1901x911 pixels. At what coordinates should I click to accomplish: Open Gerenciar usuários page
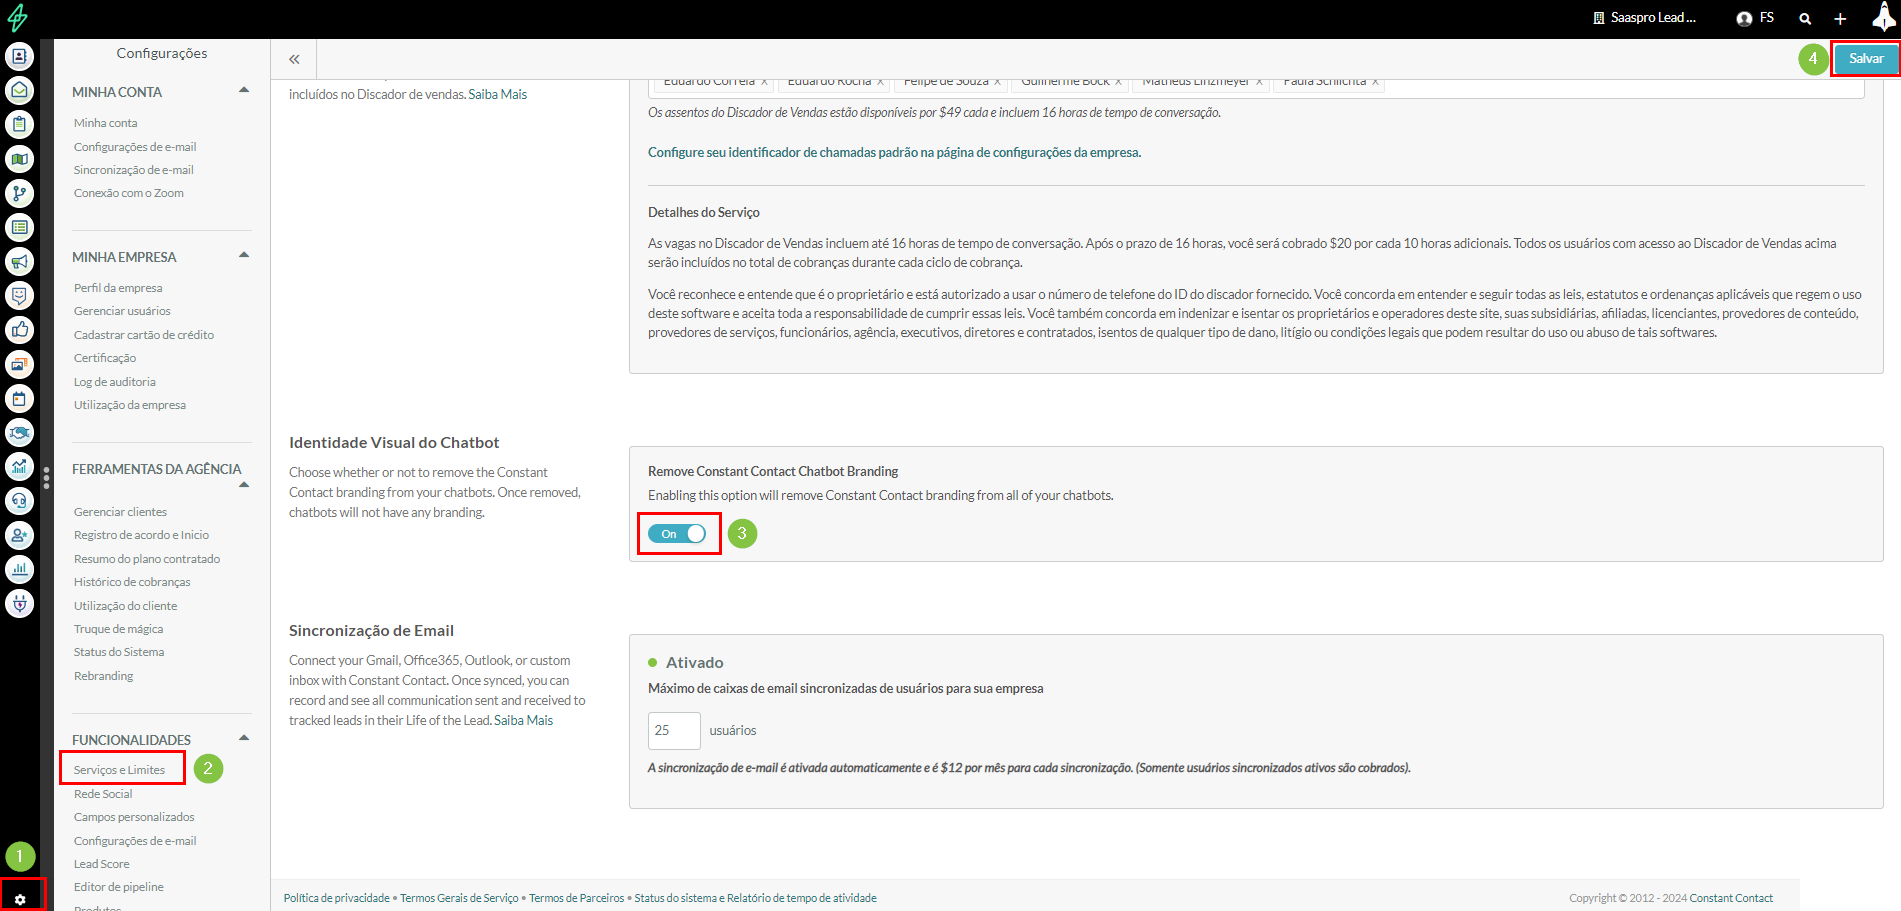121,311
